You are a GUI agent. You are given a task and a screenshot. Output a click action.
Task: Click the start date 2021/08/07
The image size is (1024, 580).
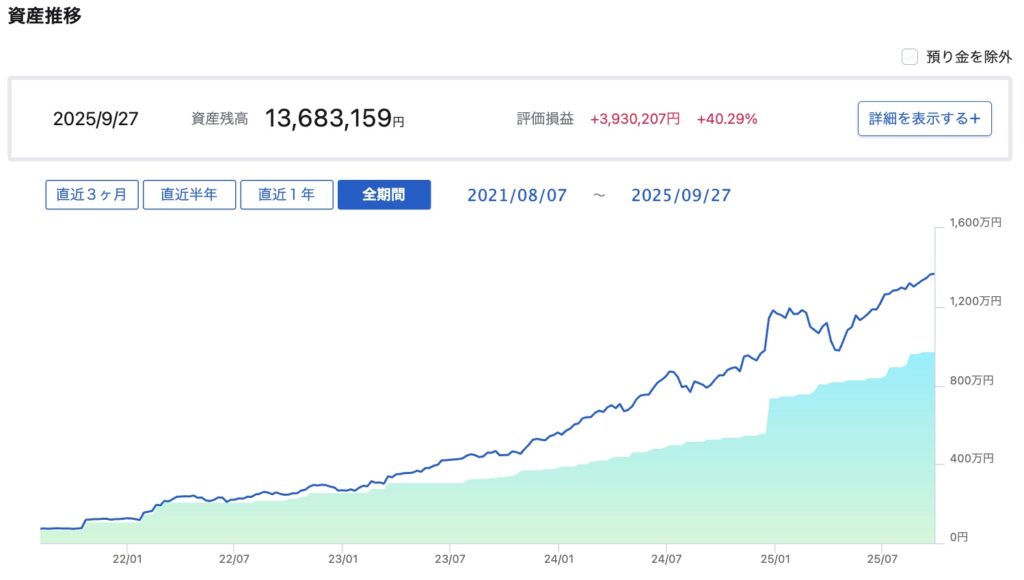click(x=517, y=195)
